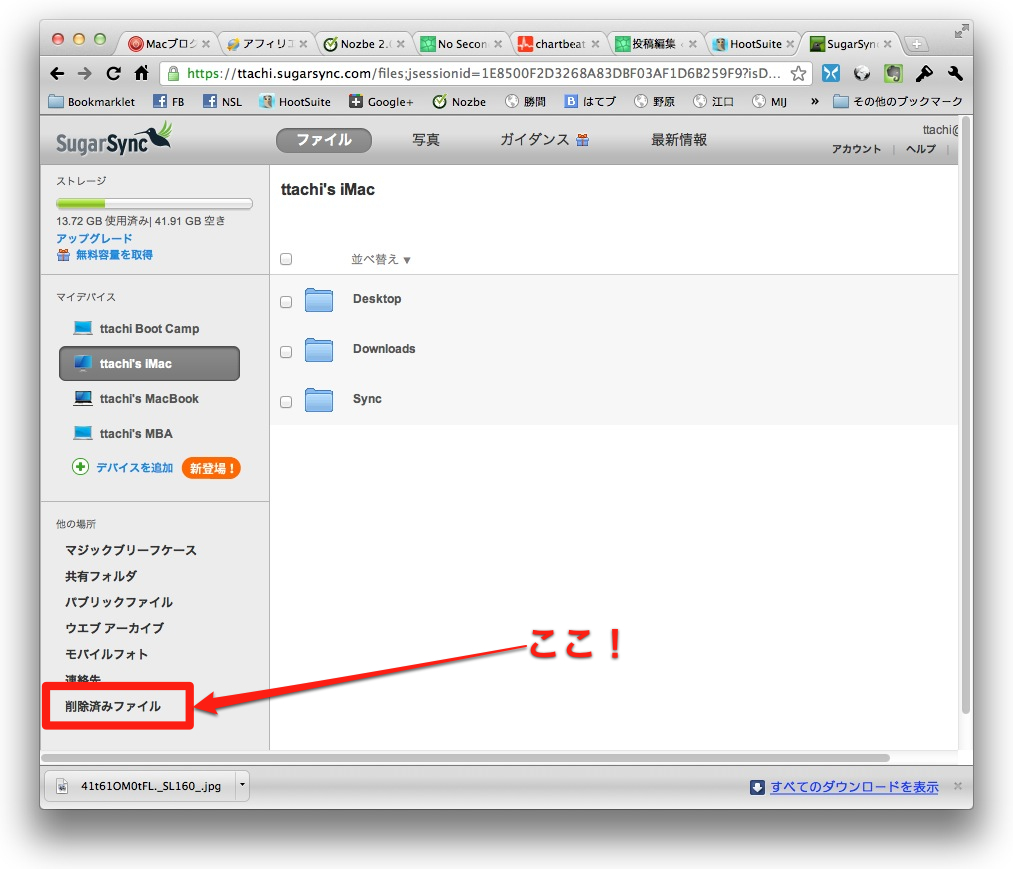The width and height of the screenshot is (1013, 869).
Task: Click the storage usage progress bar
Action: [x=154, y=204]
